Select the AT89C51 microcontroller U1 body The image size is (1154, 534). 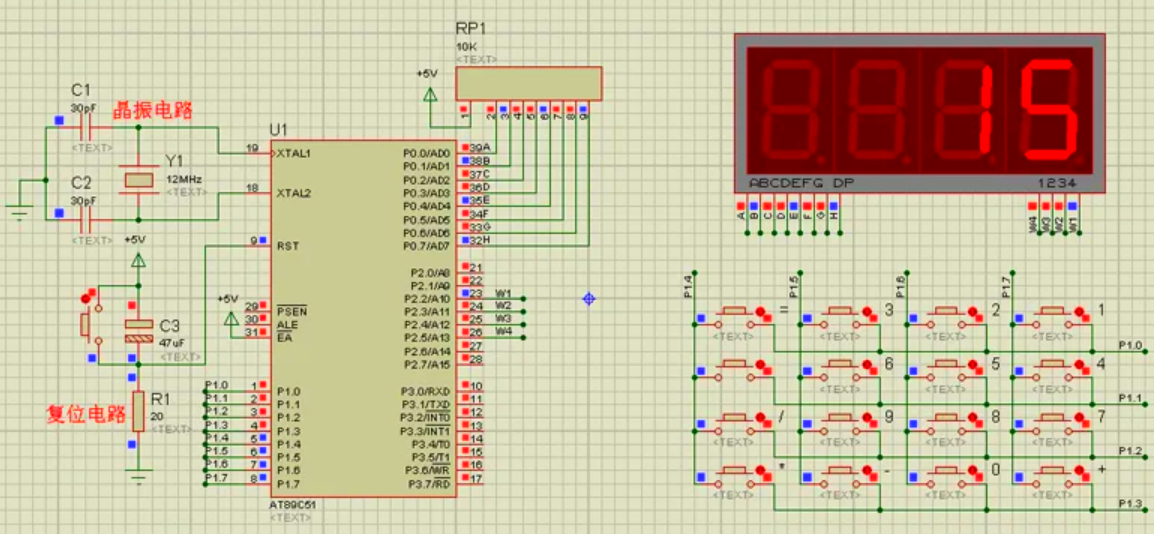point(364,318)
